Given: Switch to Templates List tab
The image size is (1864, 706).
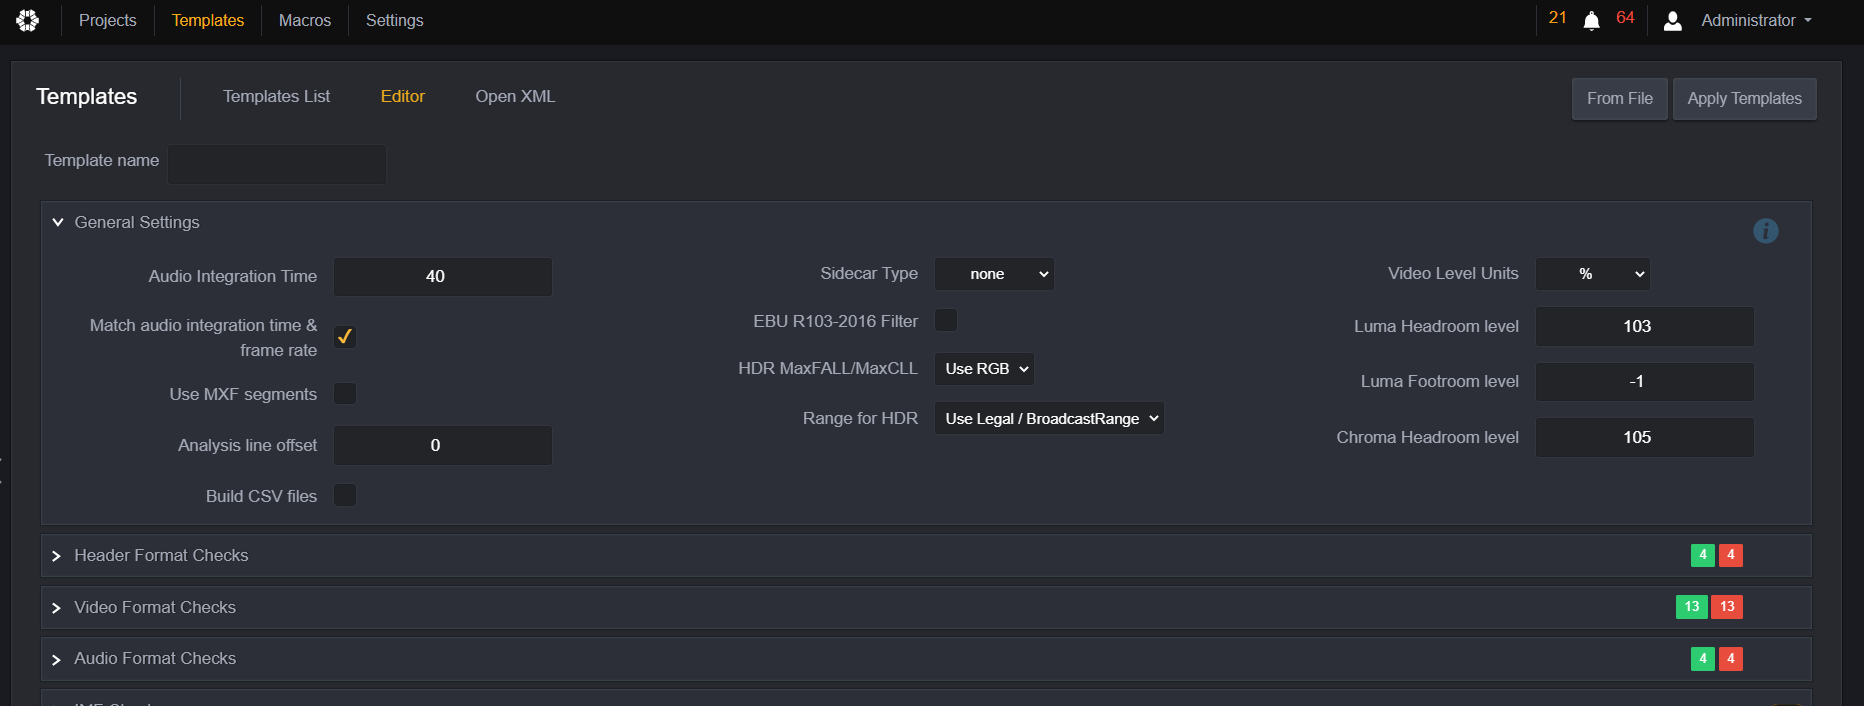Looking at the screenshot, I should 276,96.
